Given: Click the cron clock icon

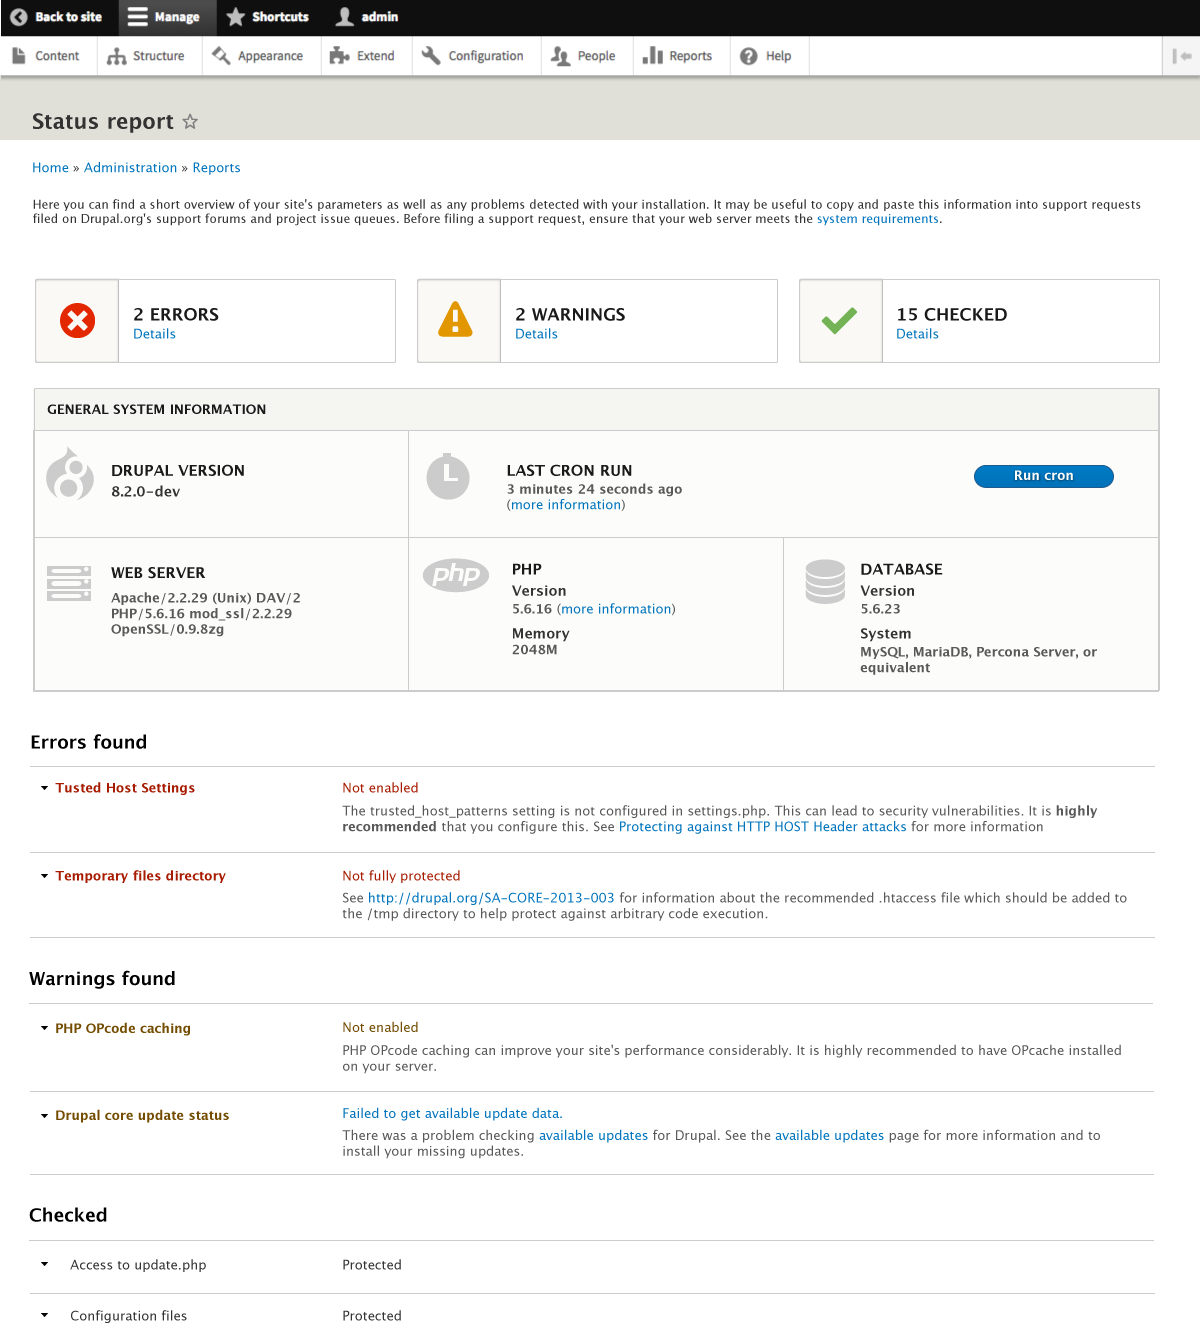Looking at the screenshot, I should (448, 476).
